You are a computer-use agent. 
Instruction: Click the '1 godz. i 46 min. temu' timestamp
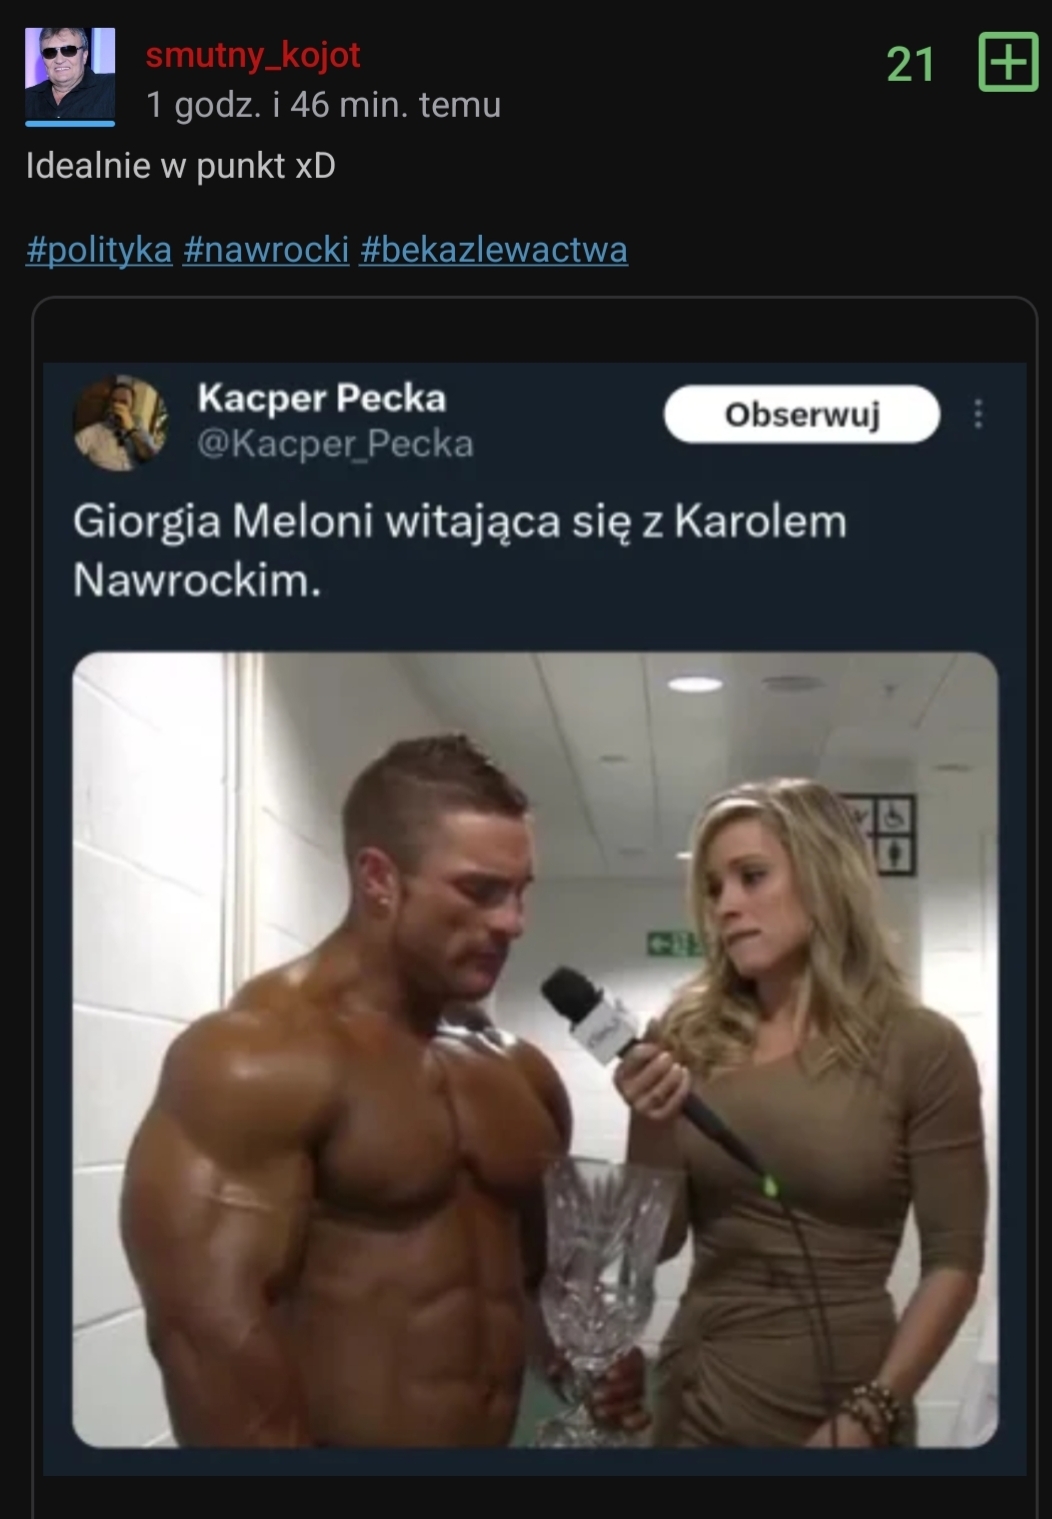point(323,105)
